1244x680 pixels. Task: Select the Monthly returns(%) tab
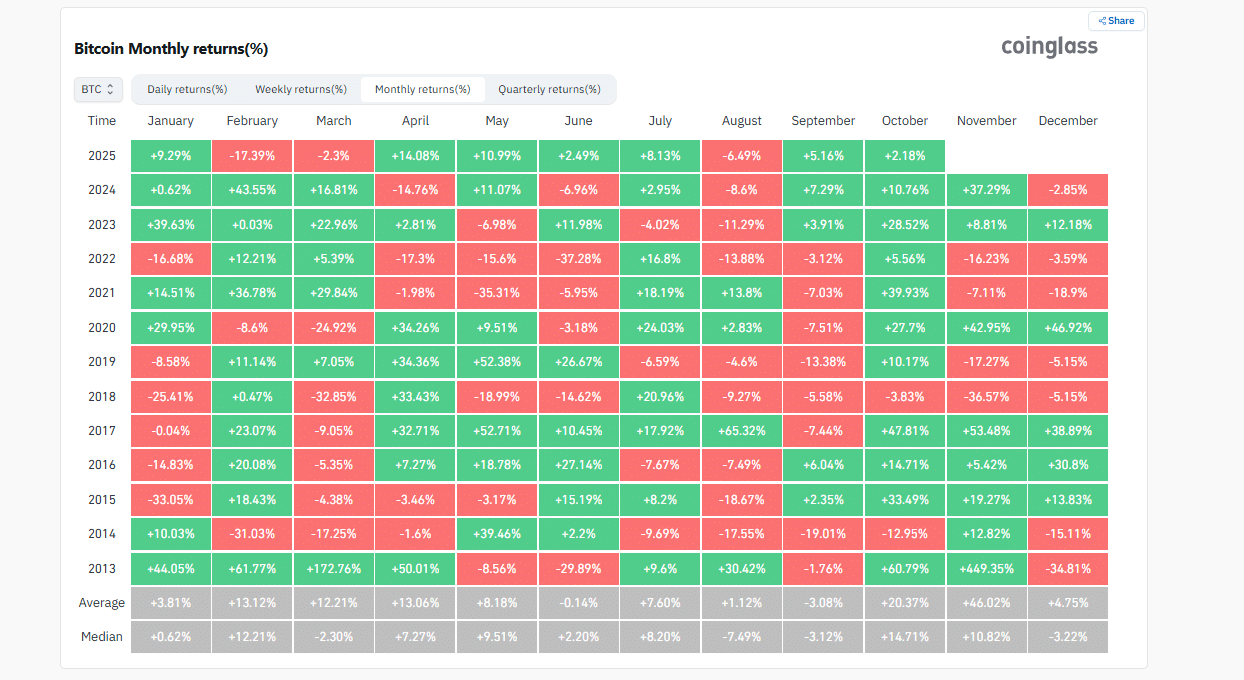pyautogui.click(x=422, y=89)
